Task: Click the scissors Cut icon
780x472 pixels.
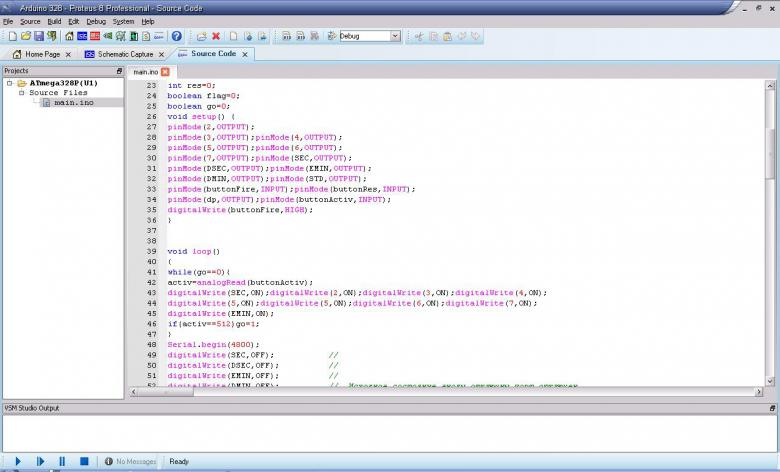Action: click(x=419, y=36)
